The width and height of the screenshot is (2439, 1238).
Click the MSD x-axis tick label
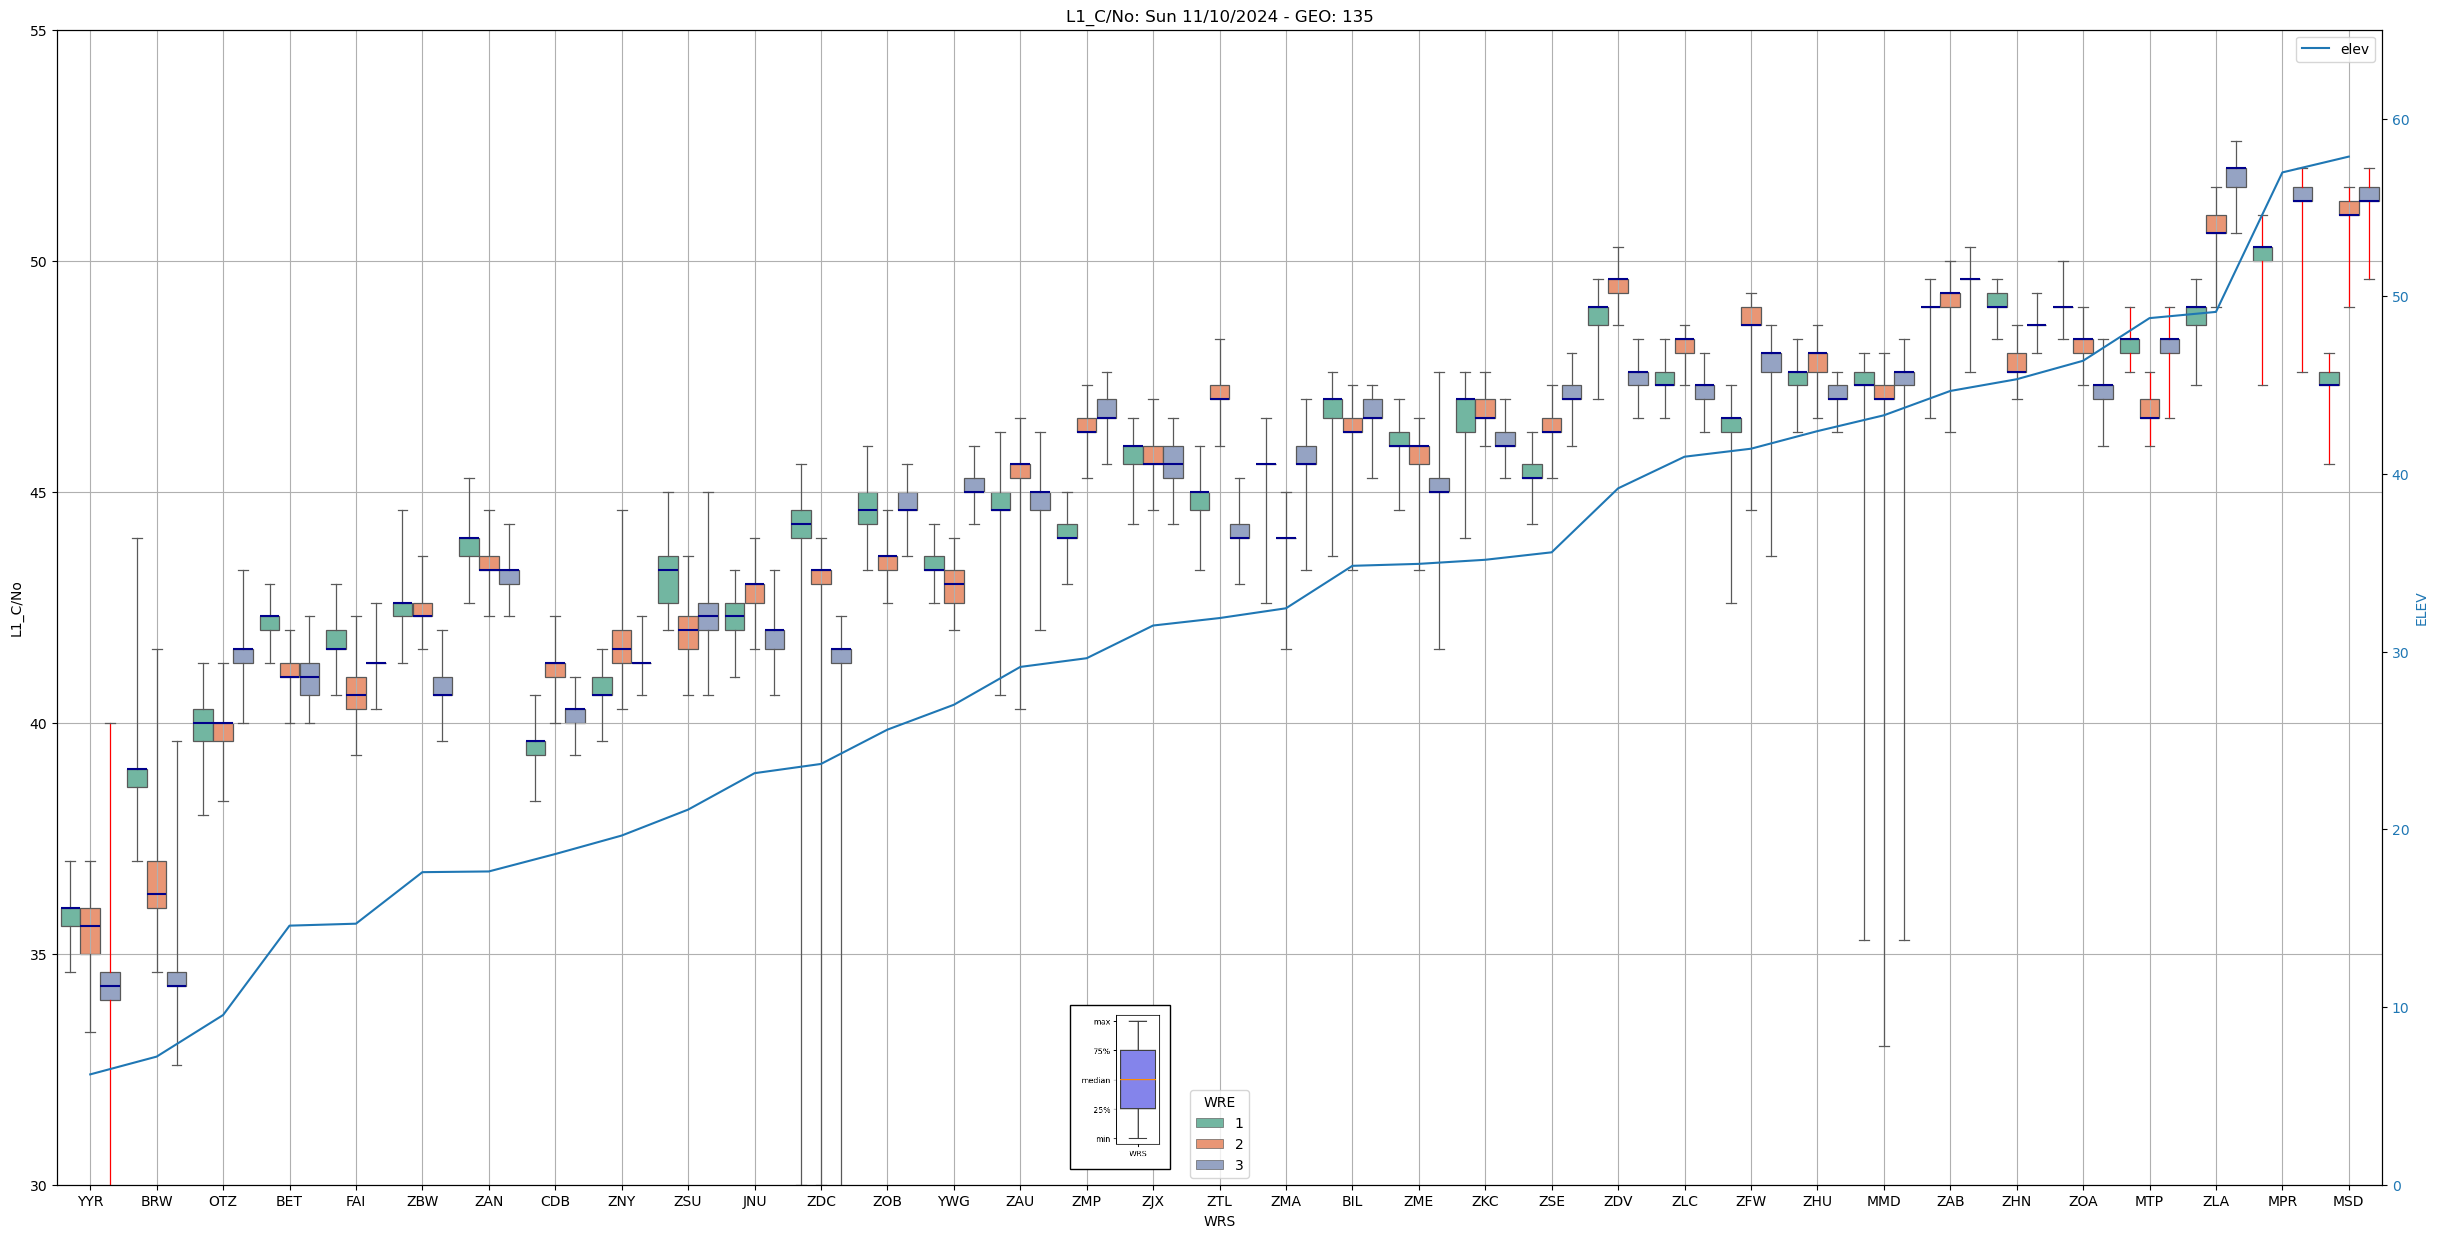pyautogui.click(x=2348, y=1201)
